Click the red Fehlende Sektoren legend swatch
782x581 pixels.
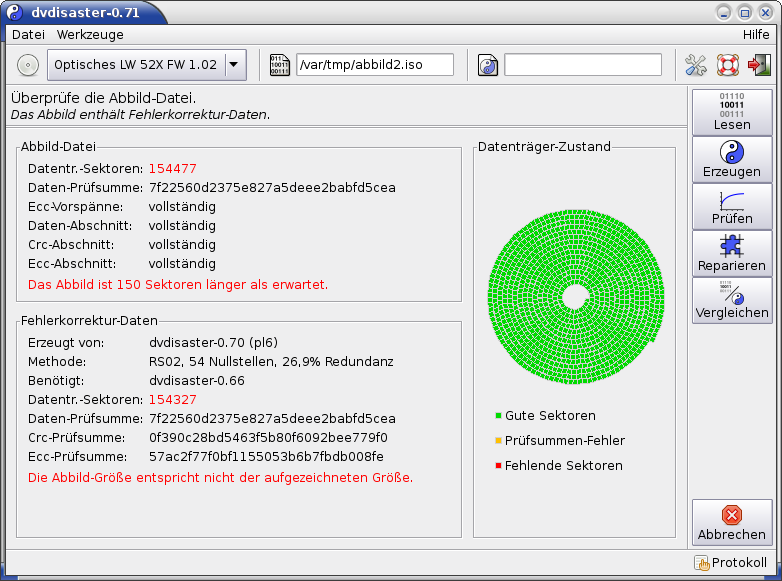[x=498, y=465]
